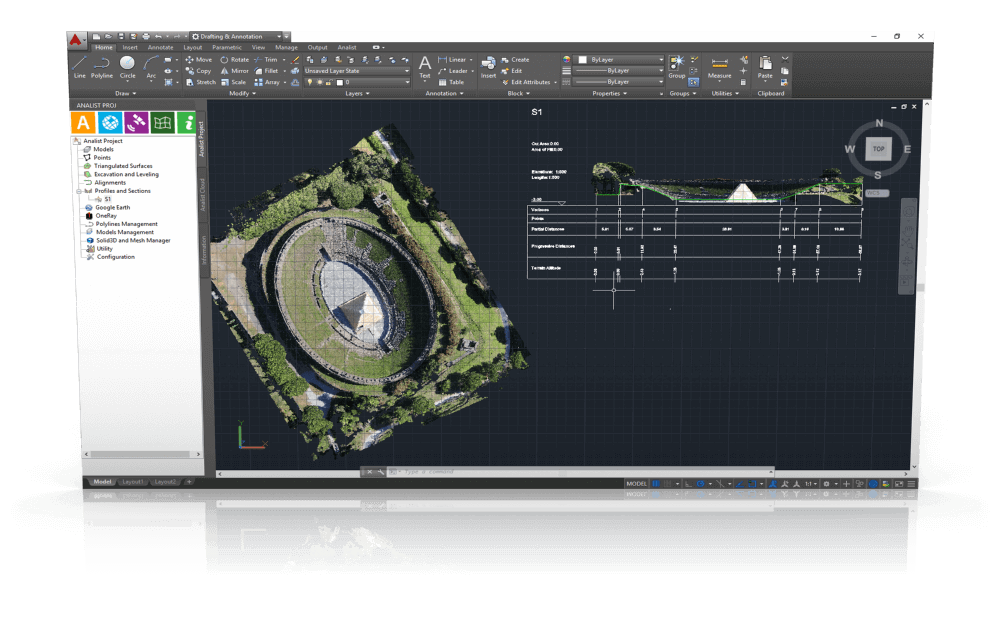The width and height of the screenshot is (1000, 620).
Task: Select the Line drawing tool
Action: click(x=79, y=67)
